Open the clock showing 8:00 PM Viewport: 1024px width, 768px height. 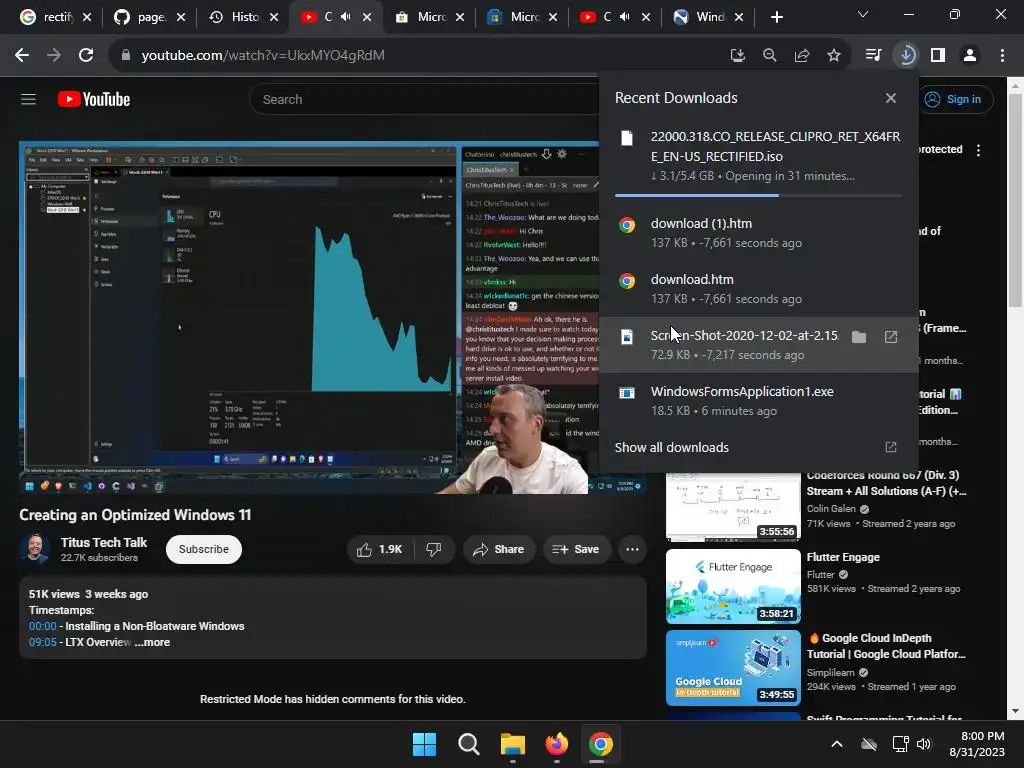[977, 744]
